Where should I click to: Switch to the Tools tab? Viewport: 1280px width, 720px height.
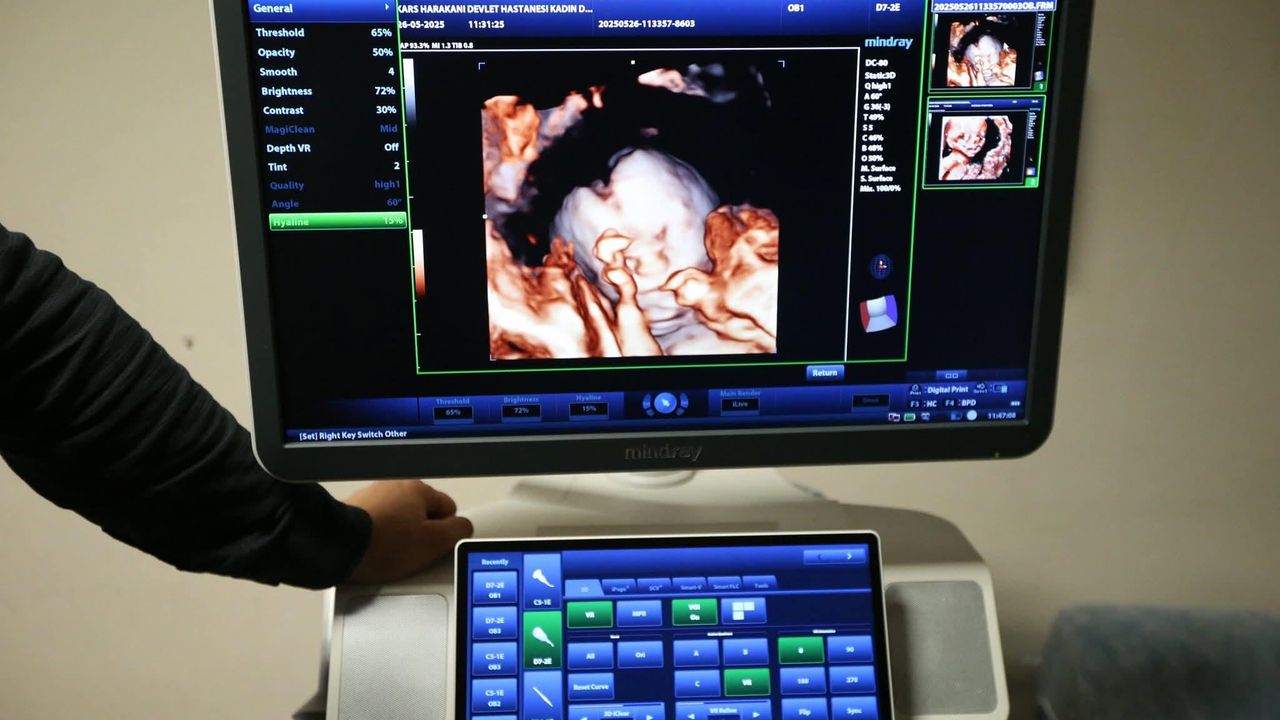[759, 582]
